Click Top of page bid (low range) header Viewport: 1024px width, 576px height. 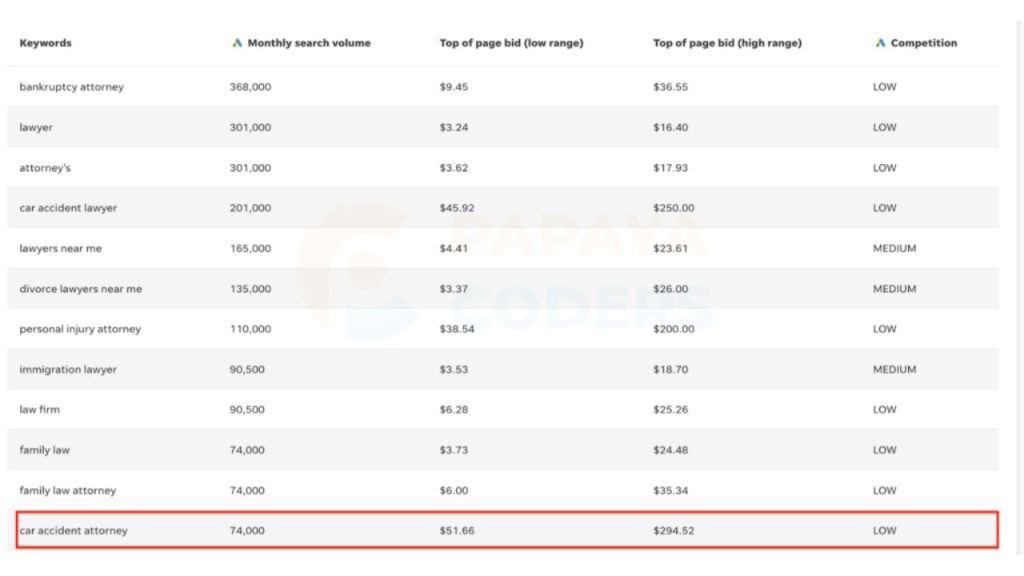click(511, 43)
